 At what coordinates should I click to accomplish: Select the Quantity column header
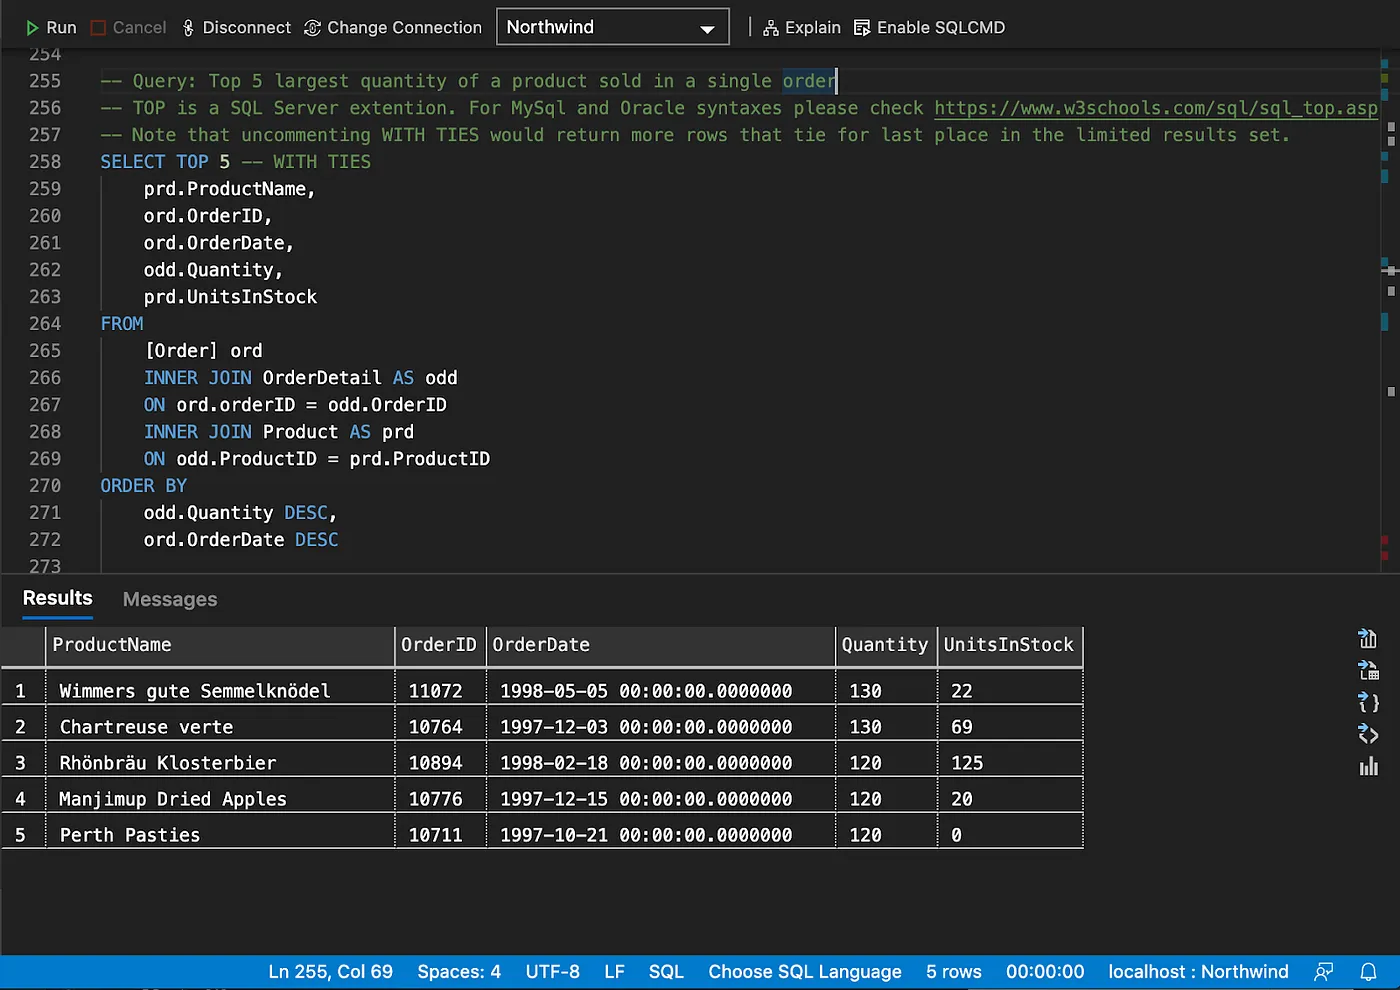(885, 646)
